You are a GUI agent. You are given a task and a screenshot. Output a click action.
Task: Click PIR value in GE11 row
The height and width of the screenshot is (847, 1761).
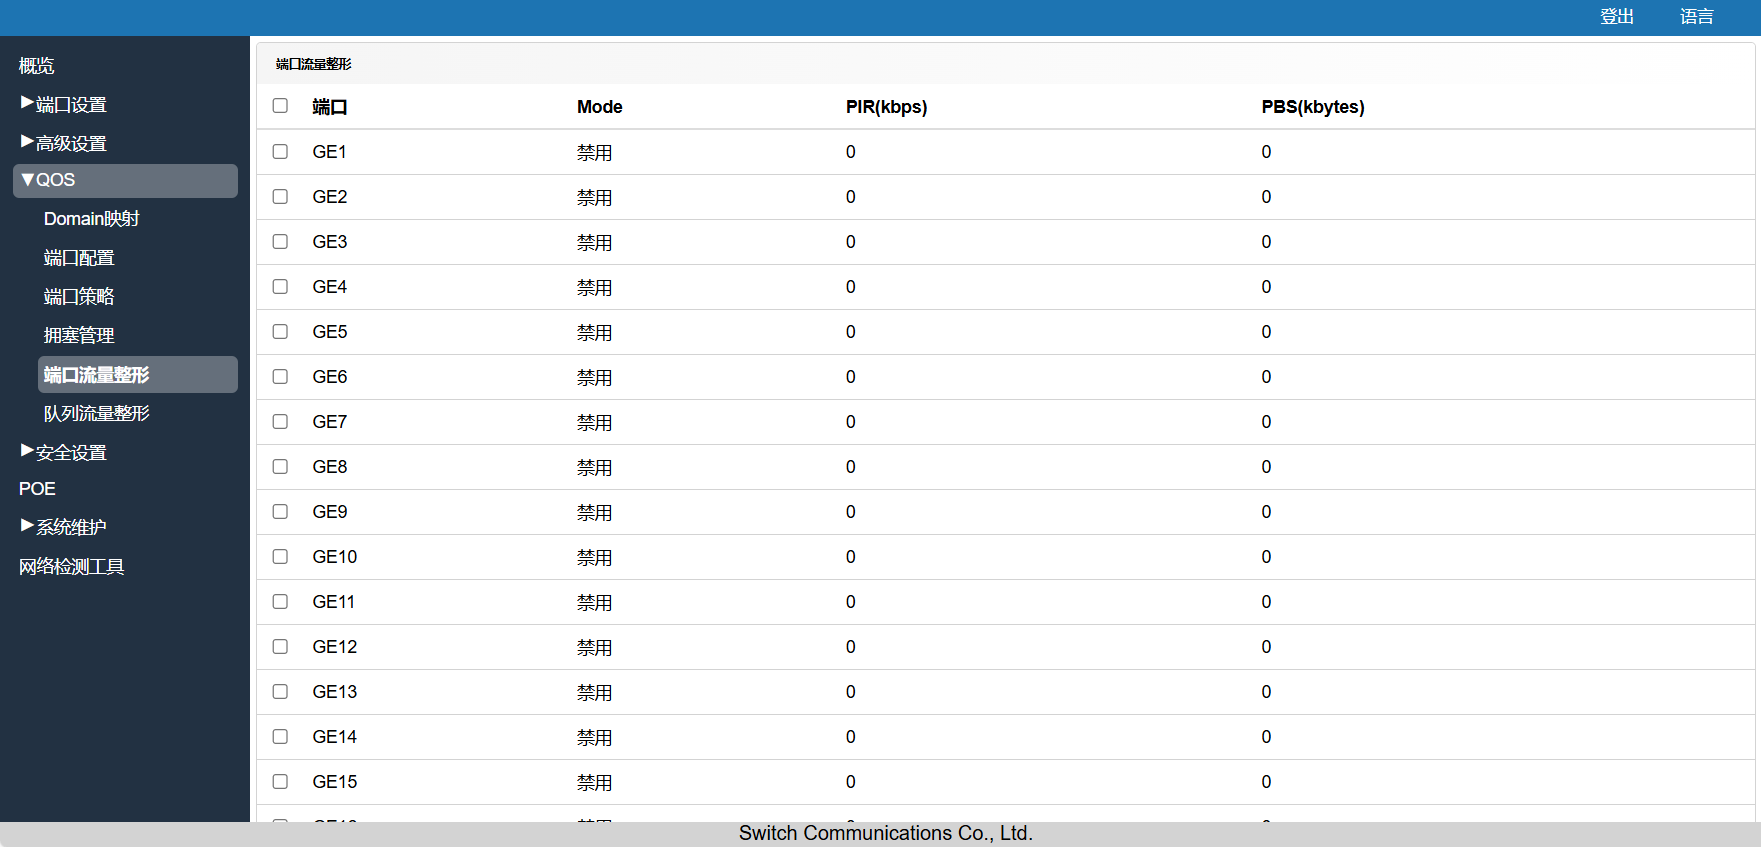(x=851, y=602)
